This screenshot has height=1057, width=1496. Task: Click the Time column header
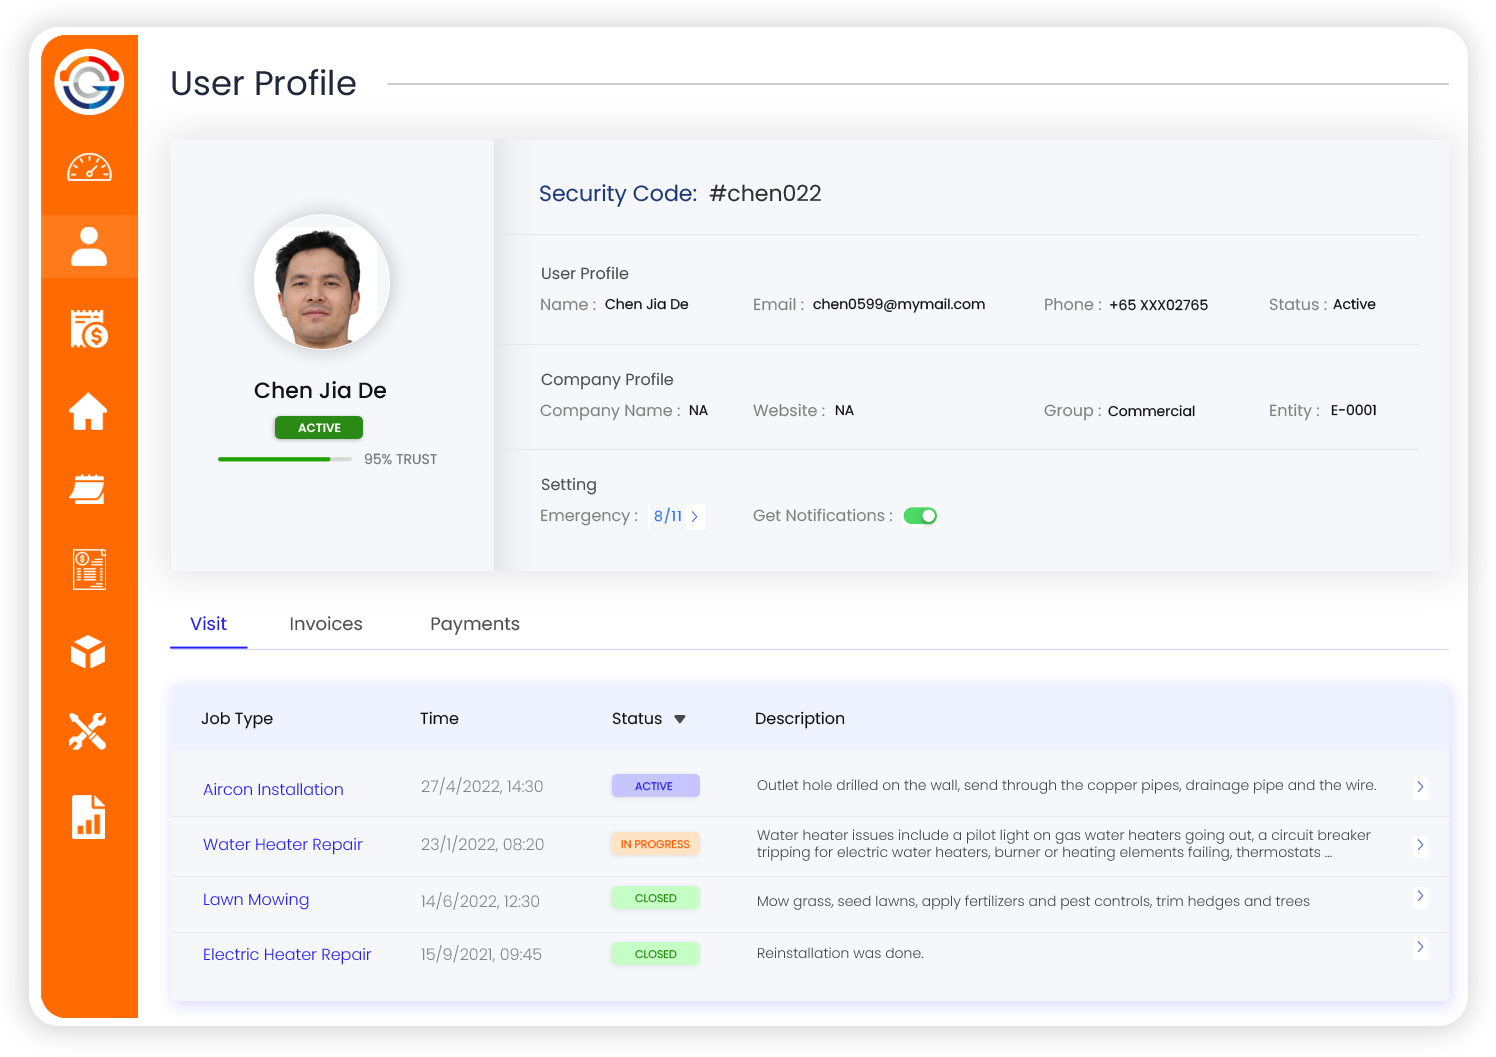coord(439,719)
